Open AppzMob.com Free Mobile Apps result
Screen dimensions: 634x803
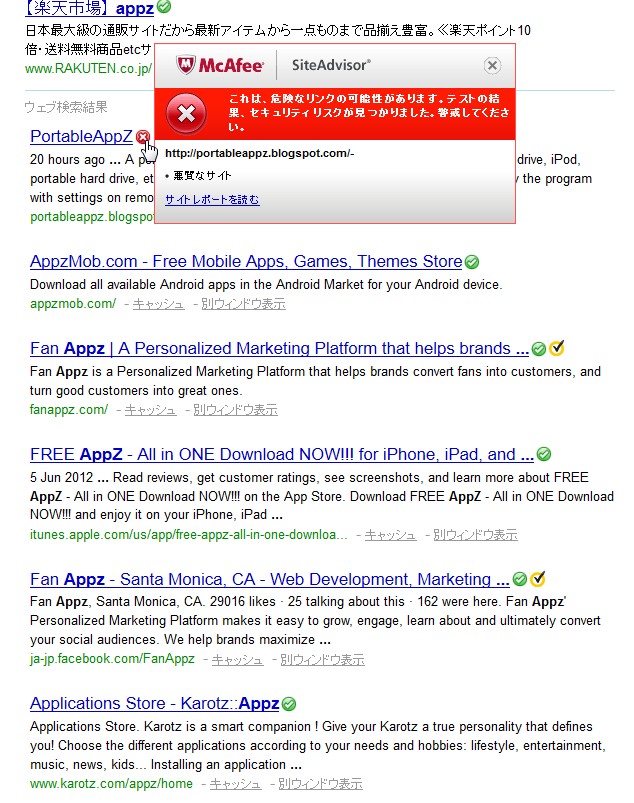tap(246, 262)
